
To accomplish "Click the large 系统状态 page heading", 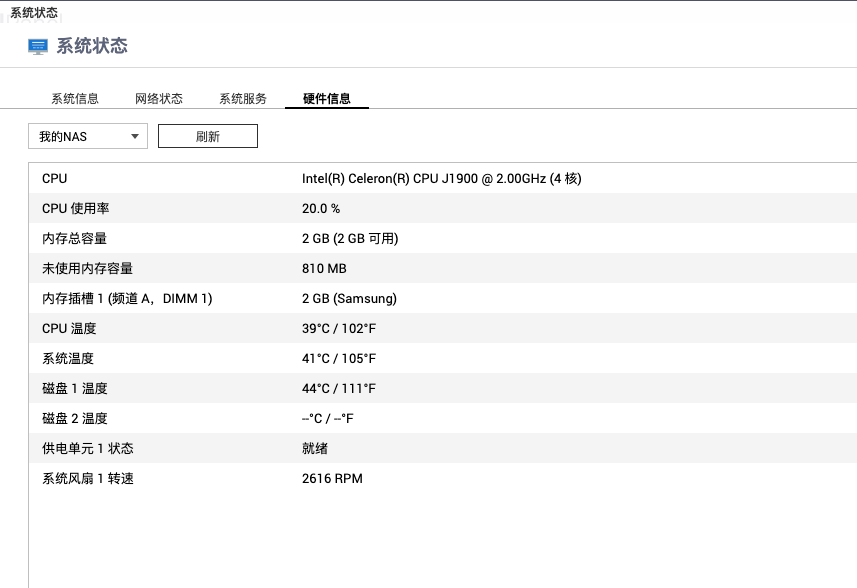I will tap(92, 46).
